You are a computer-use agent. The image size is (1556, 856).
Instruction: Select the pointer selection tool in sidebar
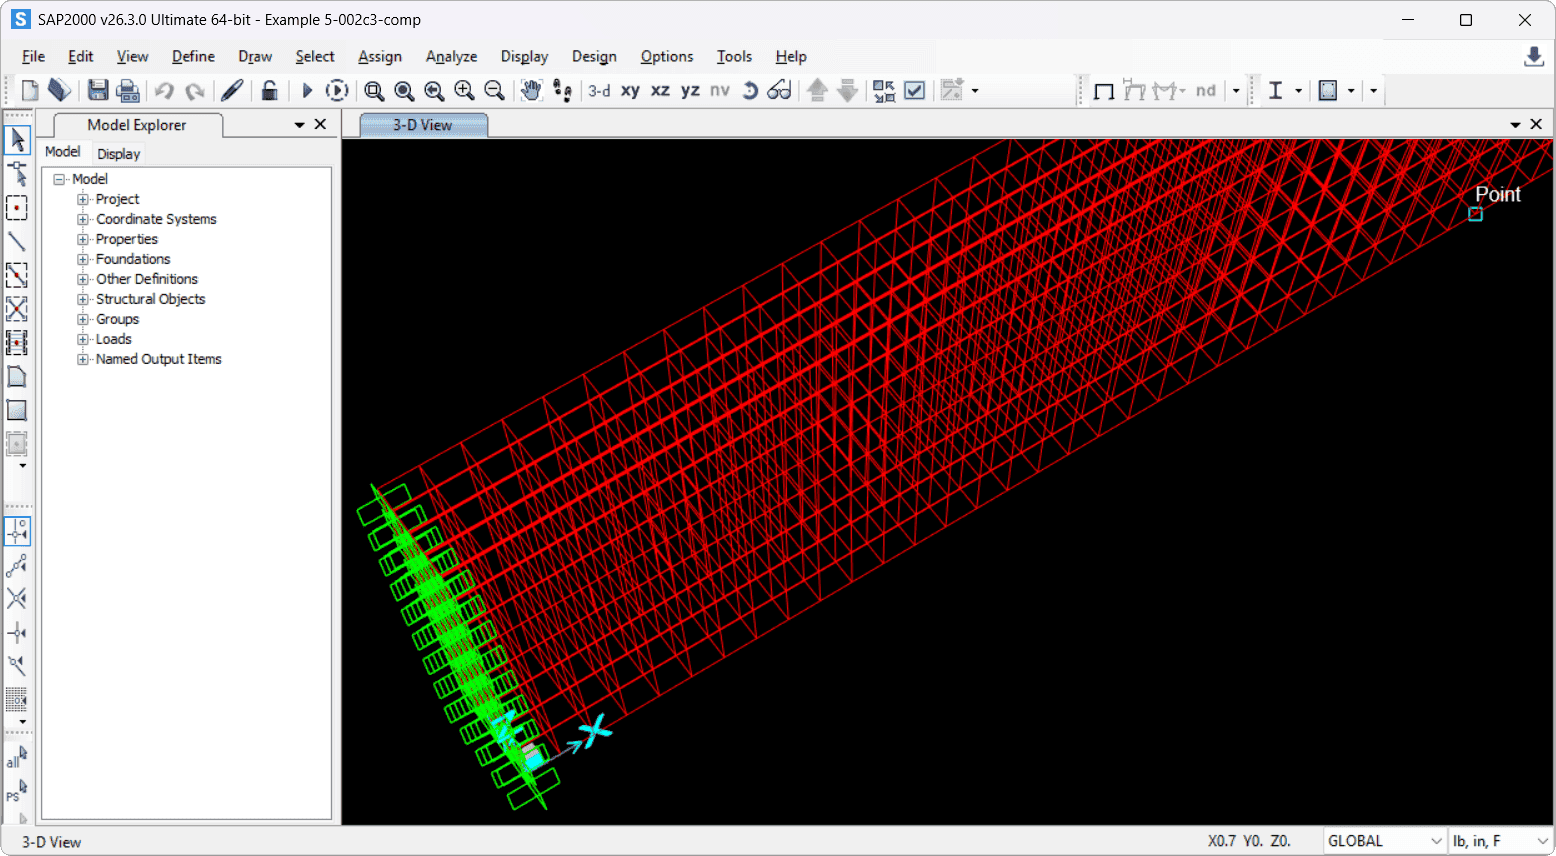(x=17, y=141)
